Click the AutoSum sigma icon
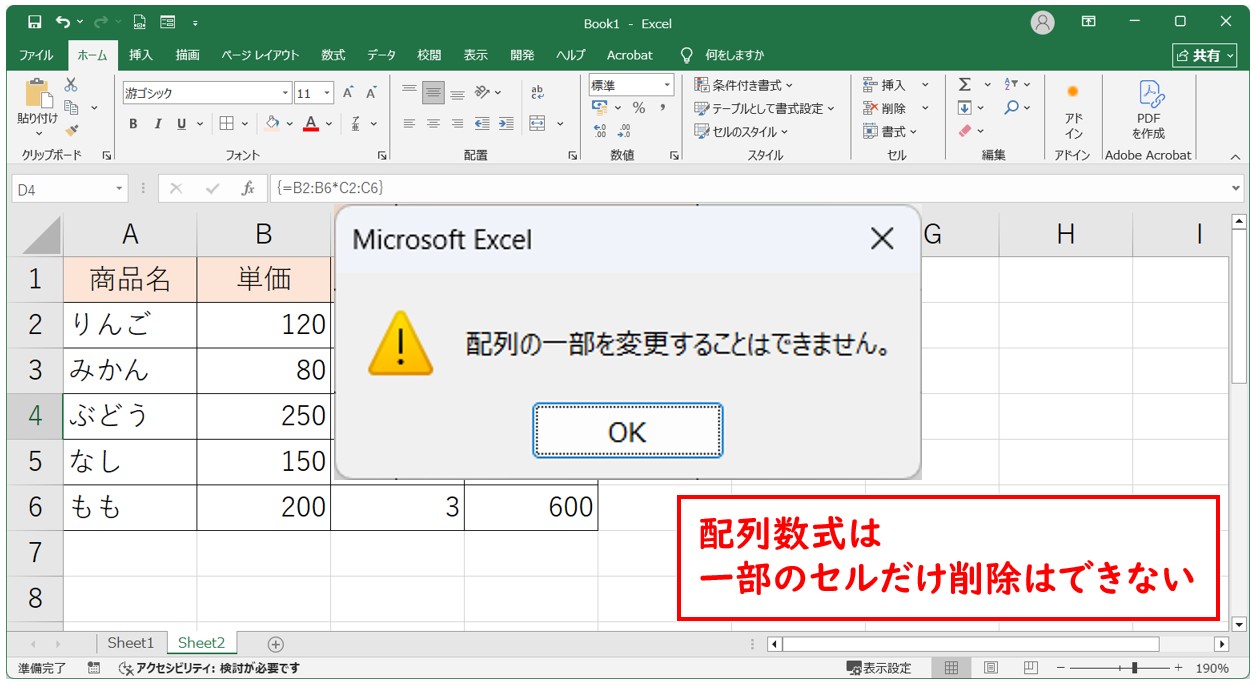Image resolution: width=1256 pixels, height=686 pixels. tap(965, 85)
